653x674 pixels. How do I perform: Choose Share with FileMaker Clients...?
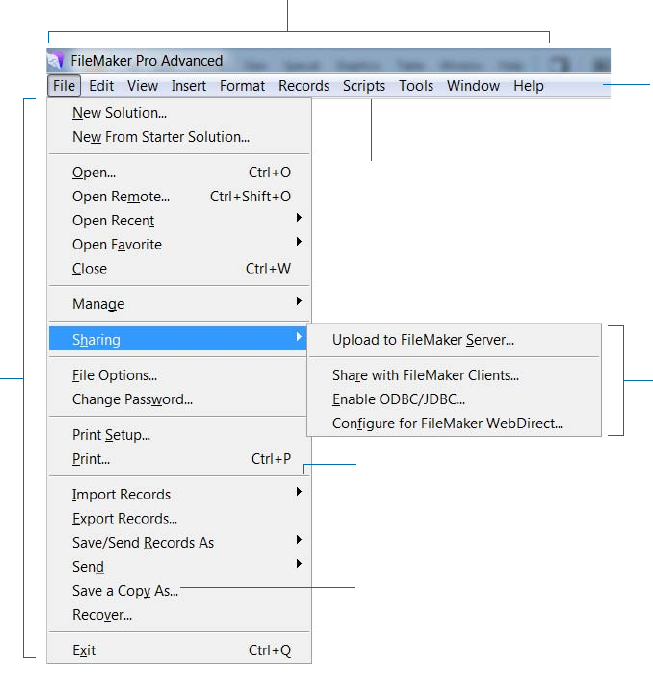454,375
